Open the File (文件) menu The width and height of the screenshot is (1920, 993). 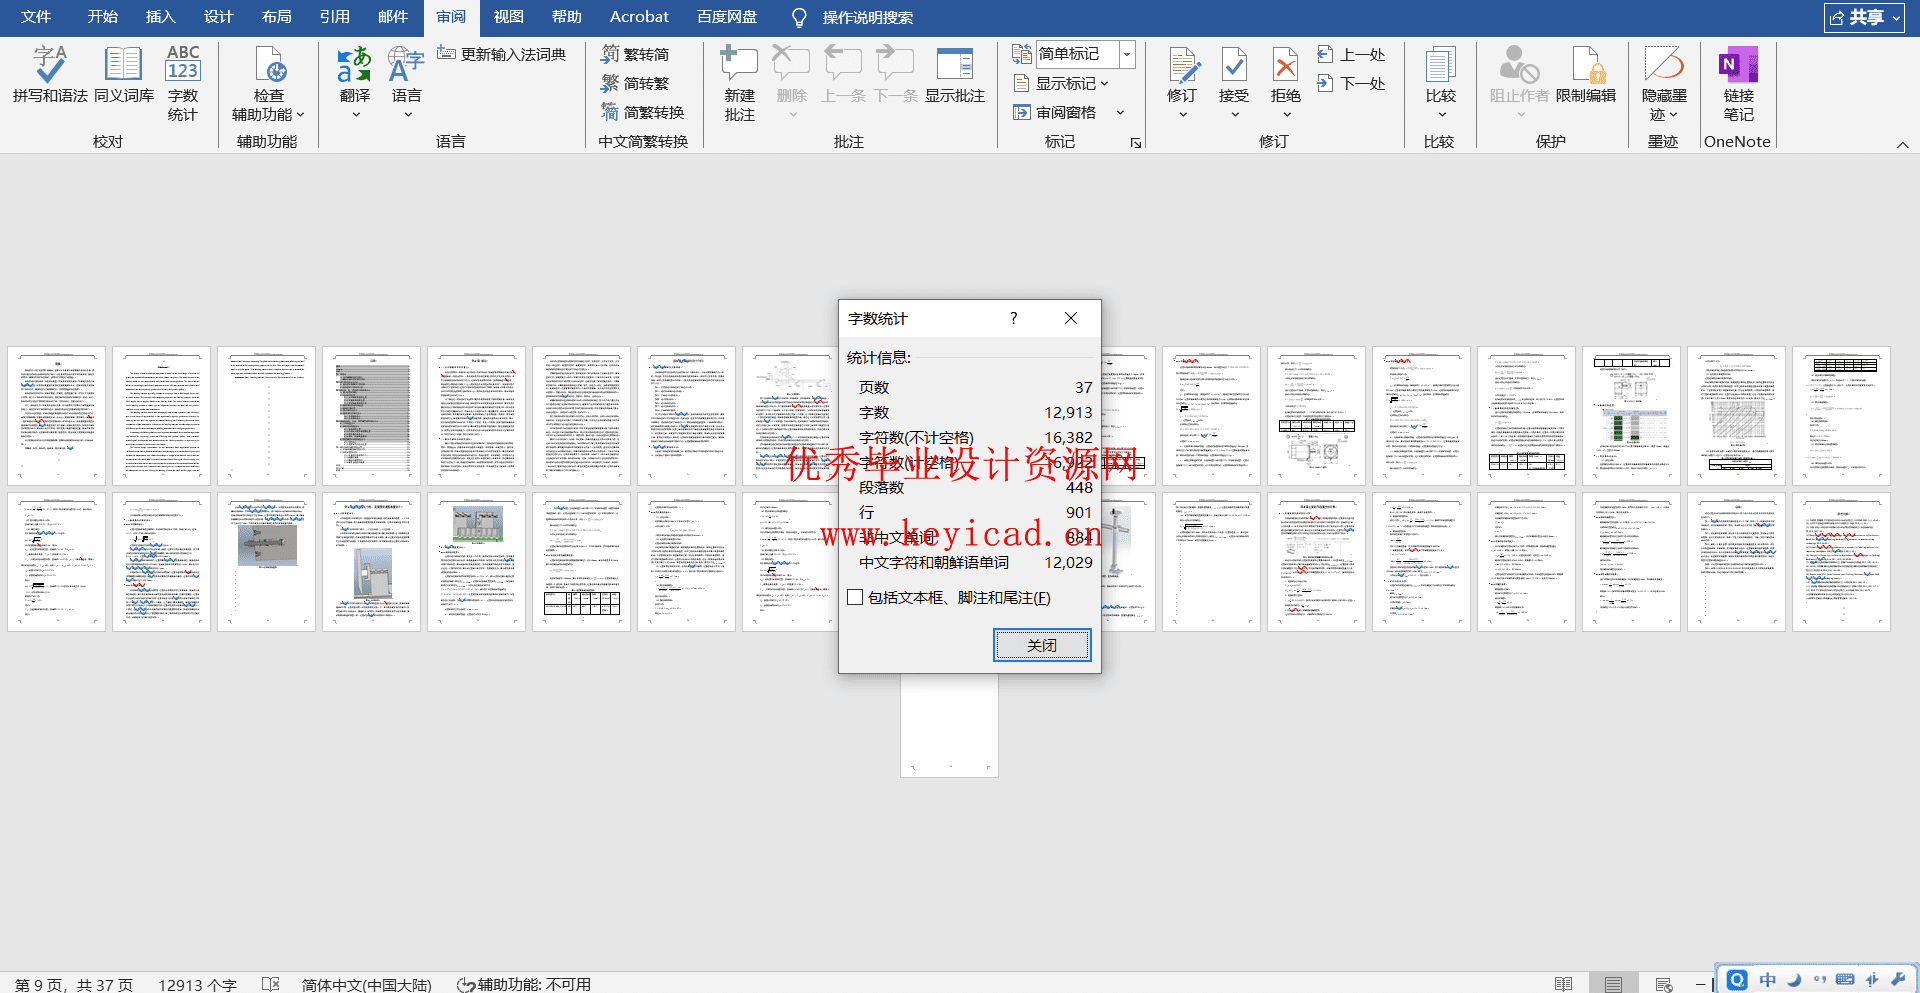click(x=36, y=17)
